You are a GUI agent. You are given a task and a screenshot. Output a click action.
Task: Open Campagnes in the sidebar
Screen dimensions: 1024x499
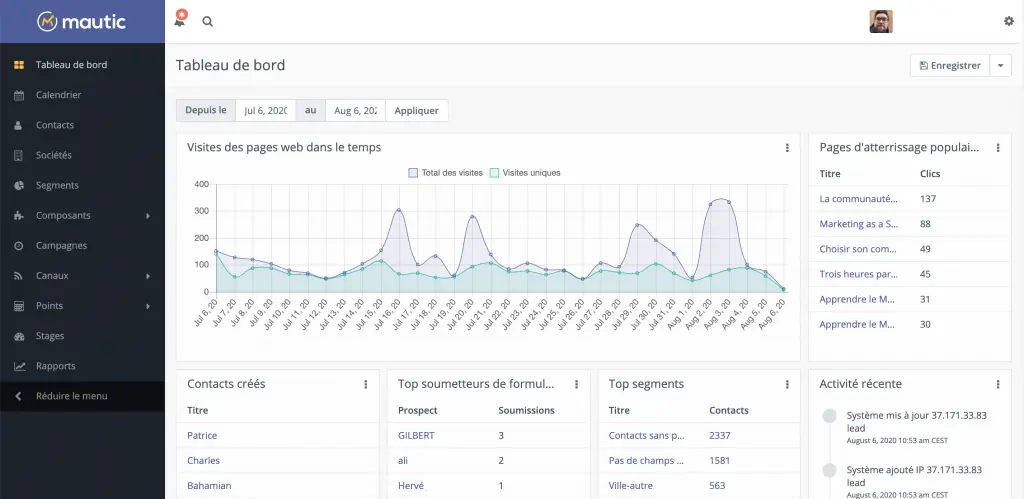[x=61, y=246]
